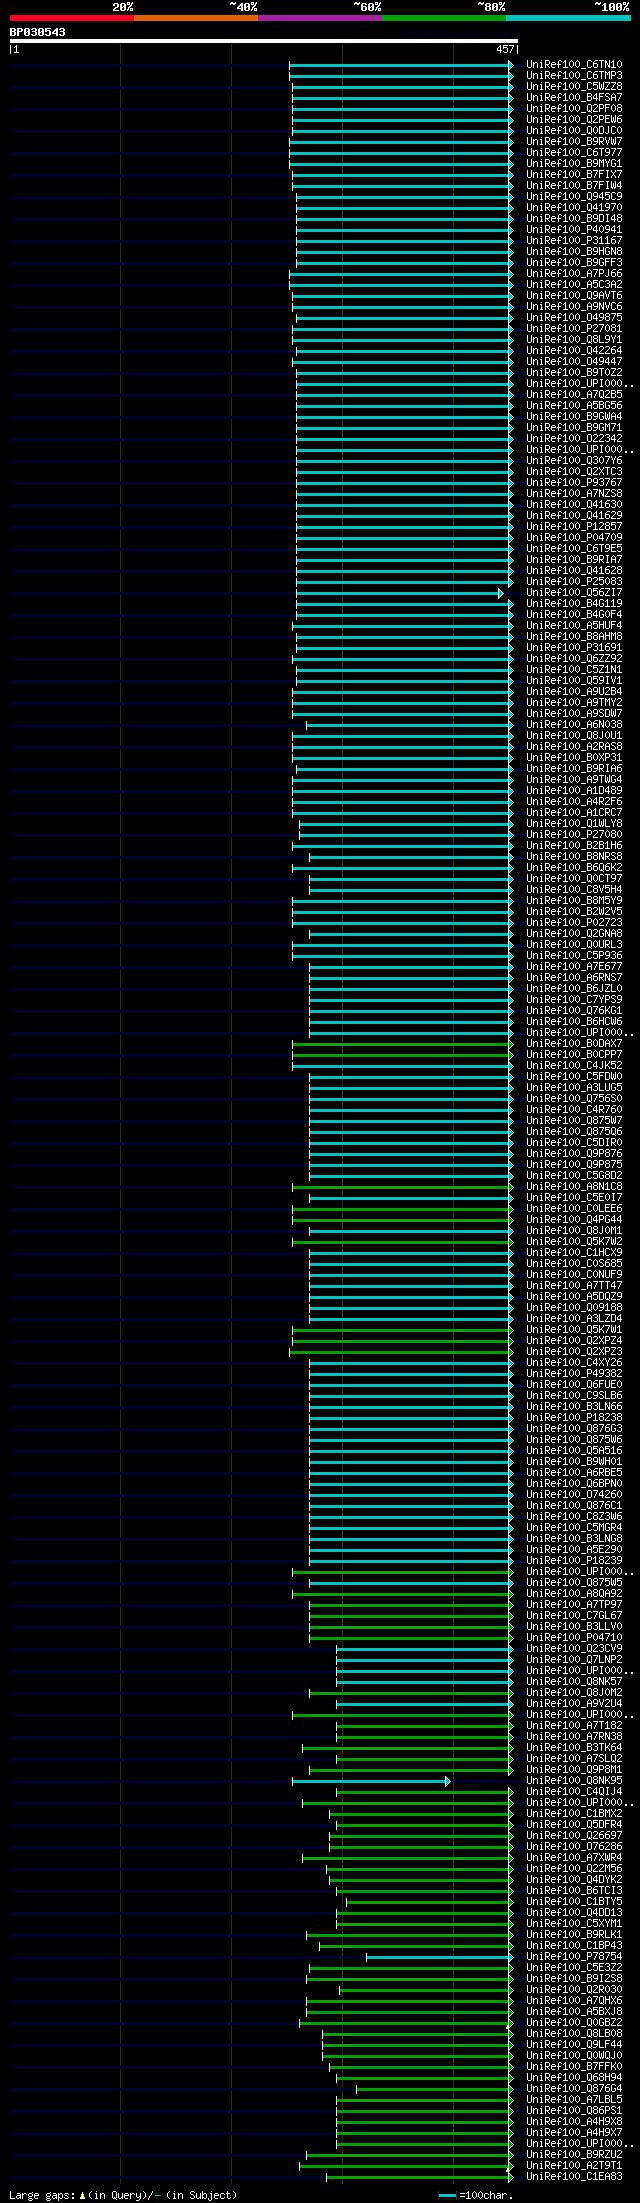Select the hit UniRef100_B0CPP7
Image resolution: width=640 pixels, height=2203 pixels.
574,1054
